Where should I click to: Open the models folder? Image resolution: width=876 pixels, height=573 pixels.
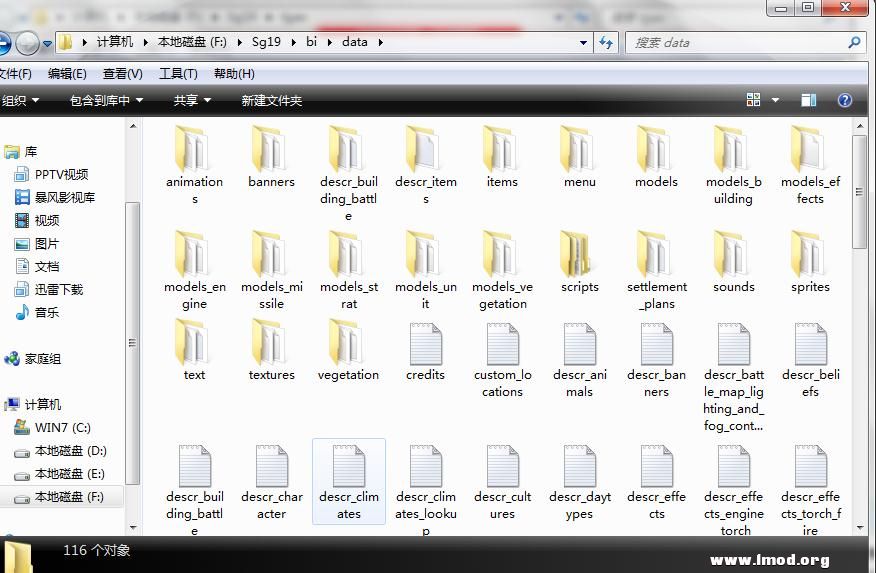pos(656,157)
